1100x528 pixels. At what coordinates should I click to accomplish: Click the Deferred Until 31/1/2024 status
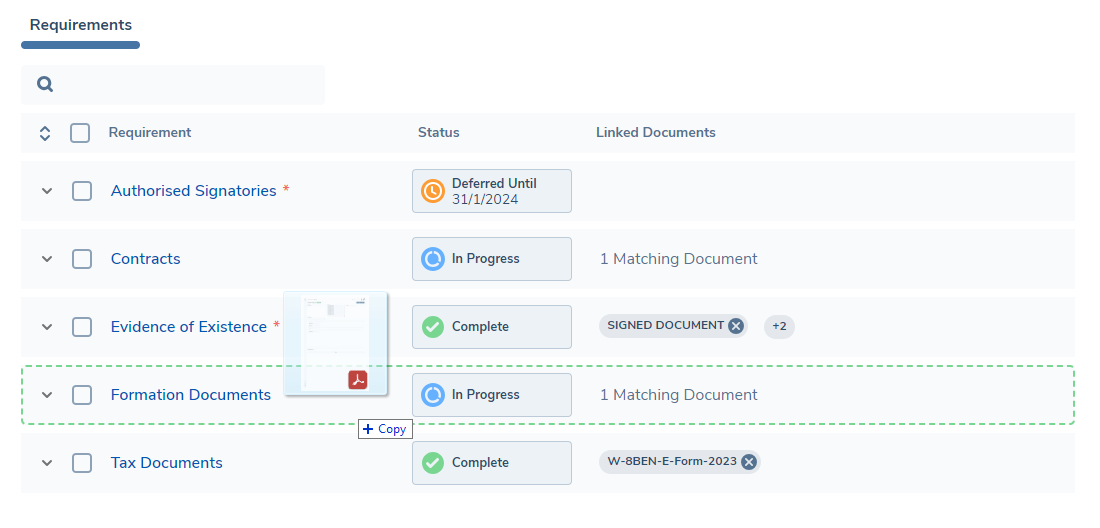(x=492, y=191)
